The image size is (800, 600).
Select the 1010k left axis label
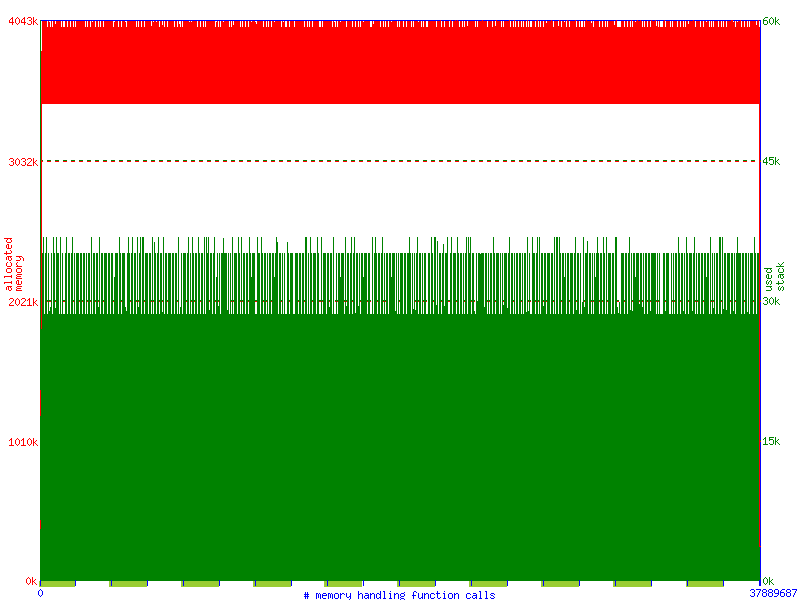22,442
